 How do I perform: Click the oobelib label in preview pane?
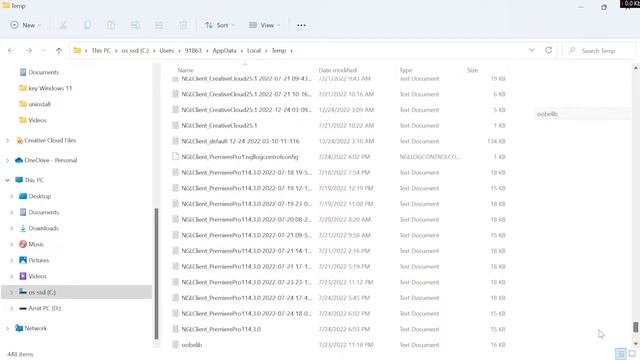point(547,114)
